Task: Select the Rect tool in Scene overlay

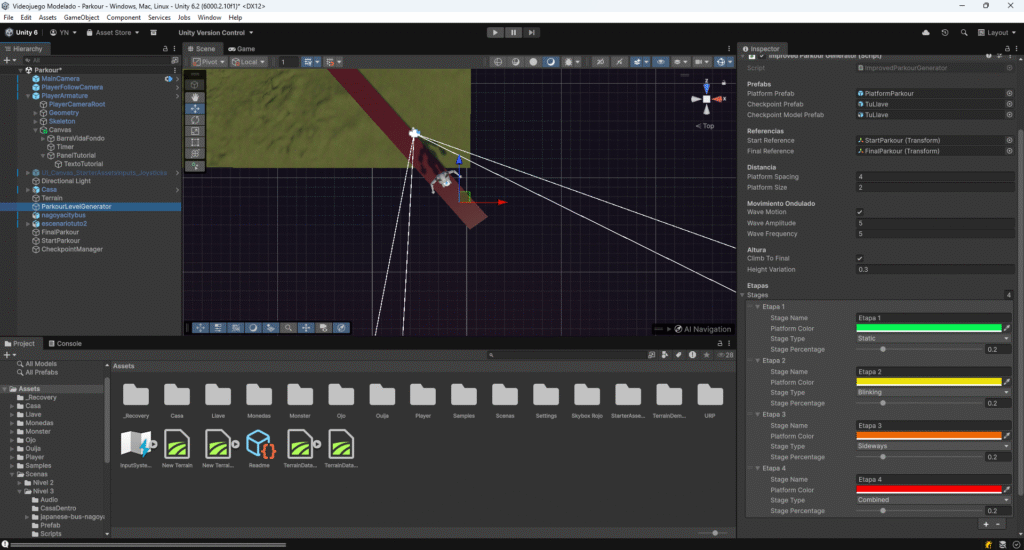Action: [195, 143]
